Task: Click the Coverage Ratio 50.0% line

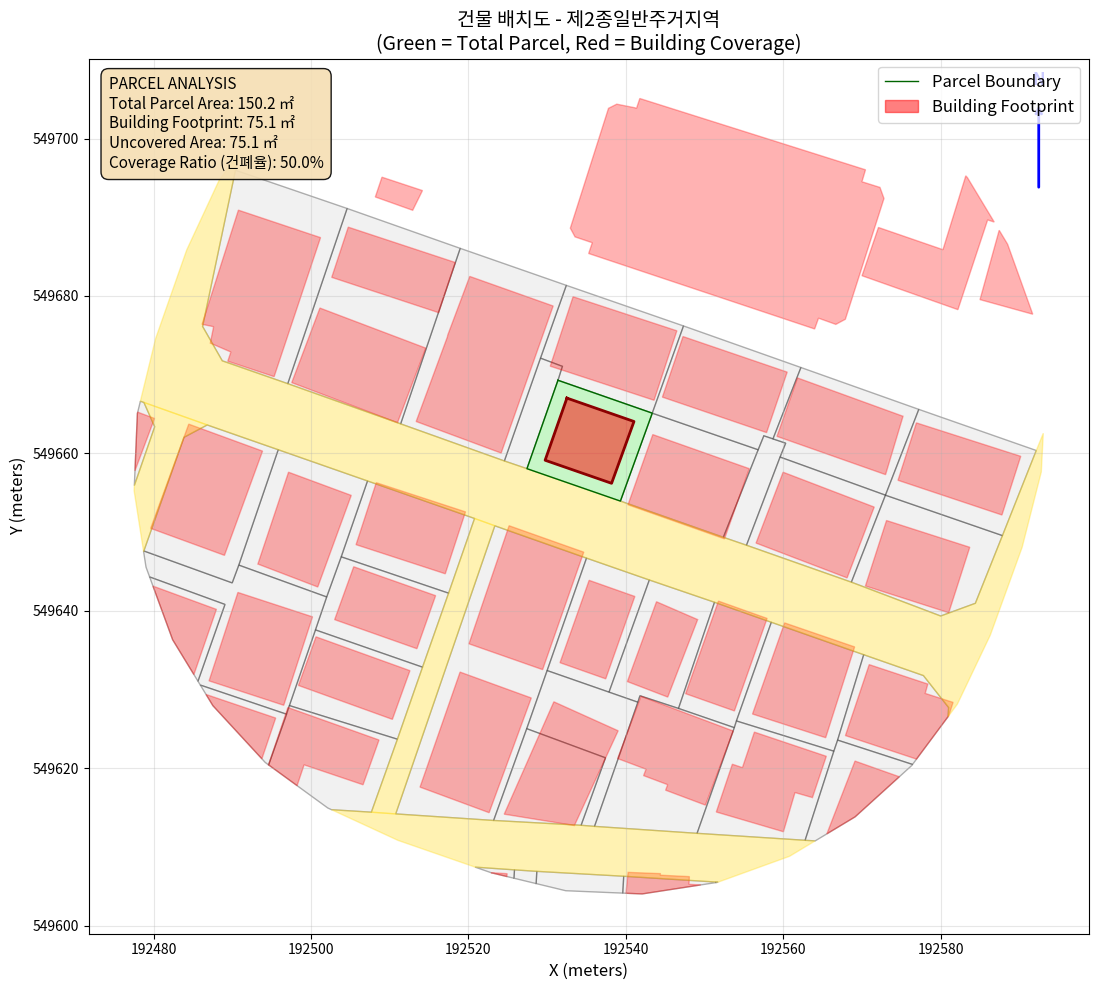Action: pyautogui.click(x=216, y=161)
